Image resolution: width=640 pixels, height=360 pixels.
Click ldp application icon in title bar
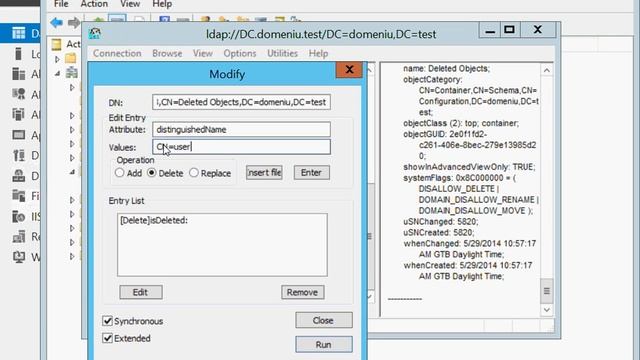click(x=95, y=34)
